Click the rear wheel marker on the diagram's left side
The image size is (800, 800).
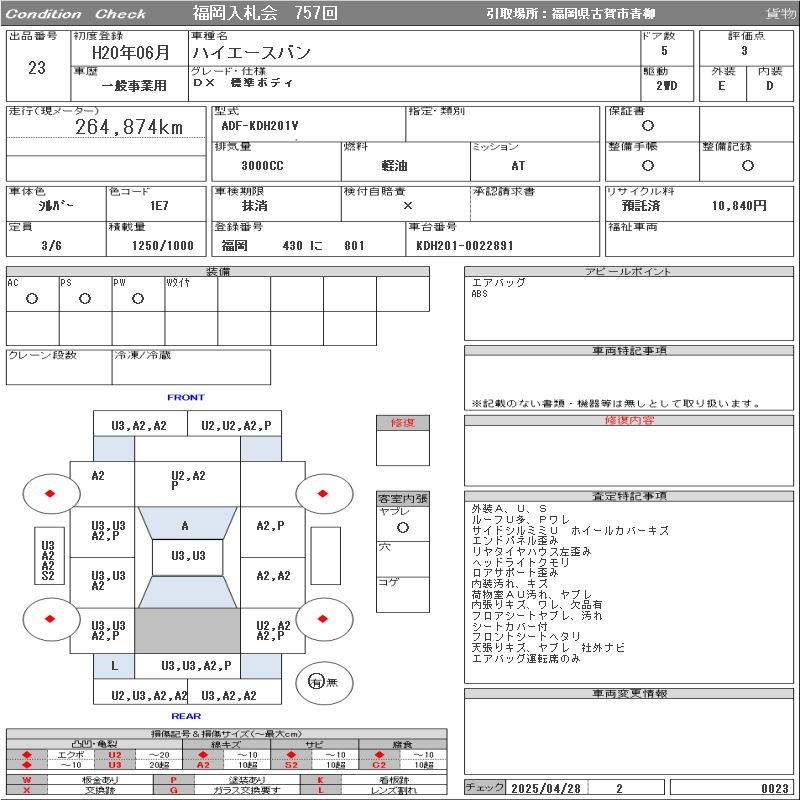[51, 619]
